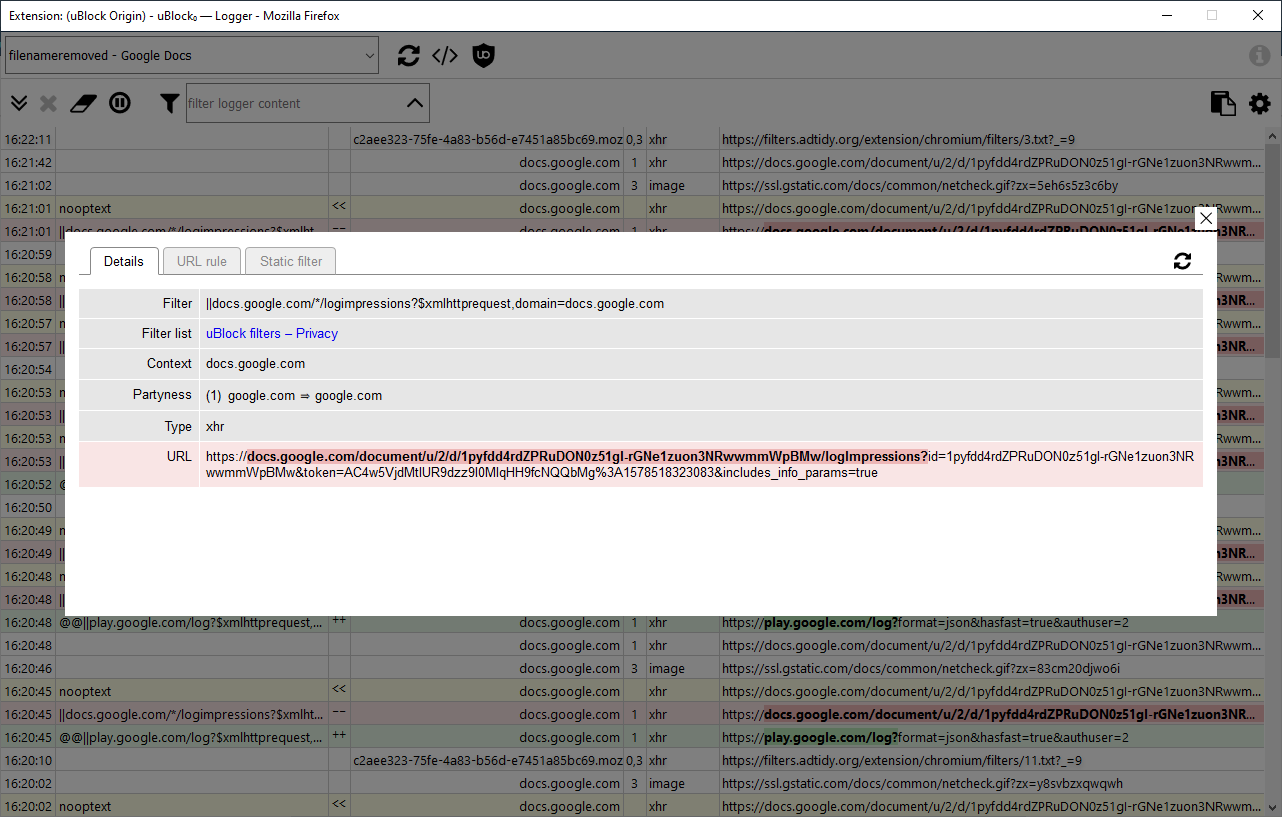This screenshot has width=1282, height=817.
Task: Refresh the details dialog content
Action: (1182, 261)
